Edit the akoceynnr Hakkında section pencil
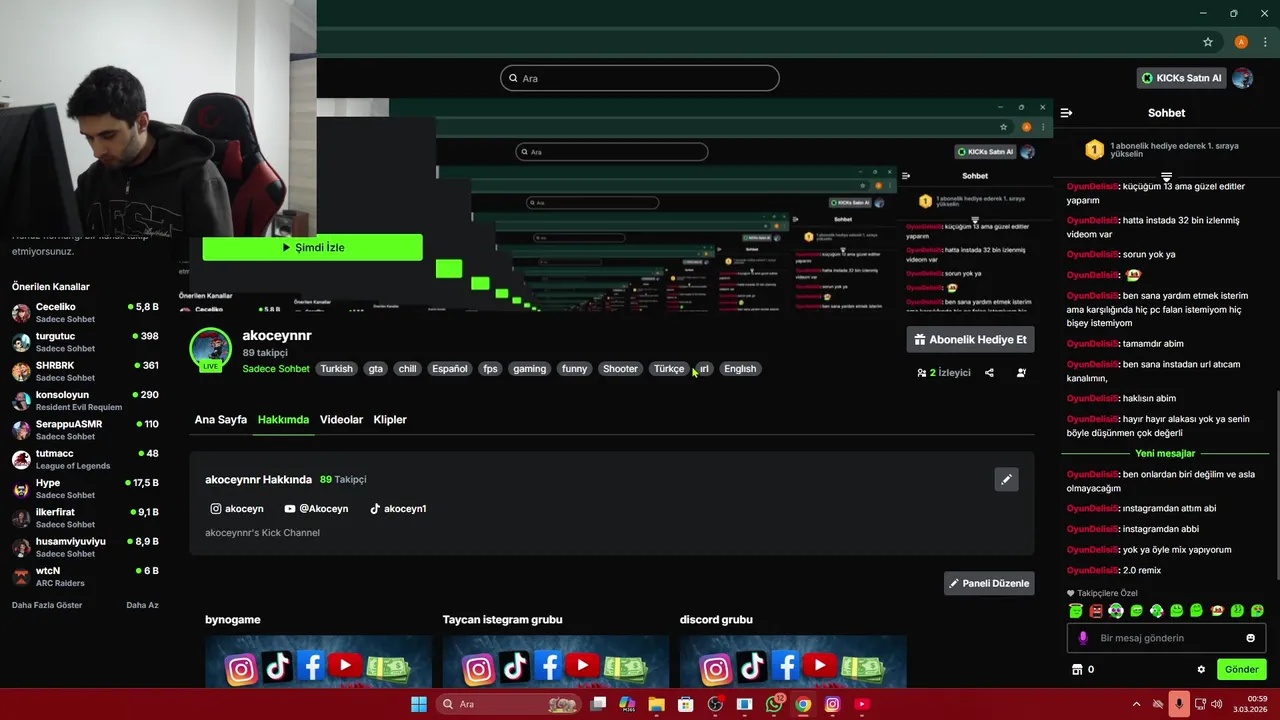 click(1006, 479)
